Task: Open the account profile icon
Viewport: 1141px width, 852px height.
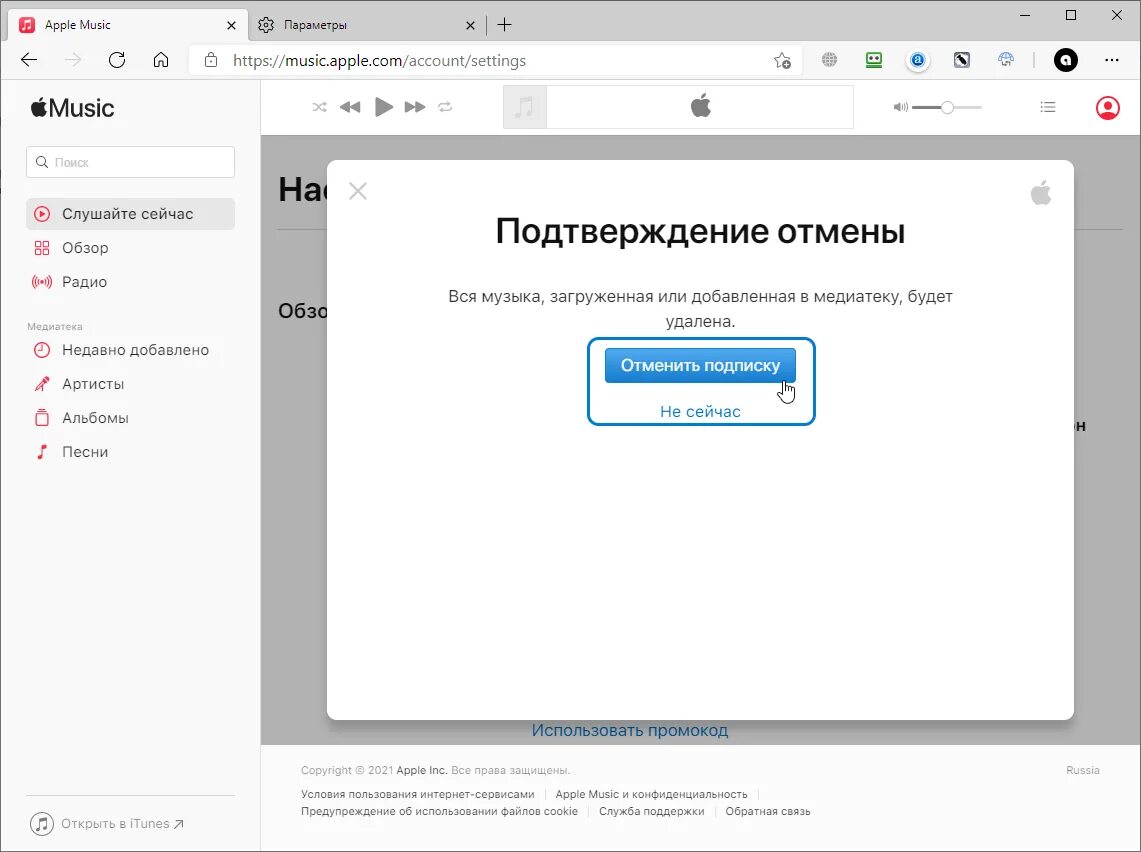Action: click(x=1108, y=108)
